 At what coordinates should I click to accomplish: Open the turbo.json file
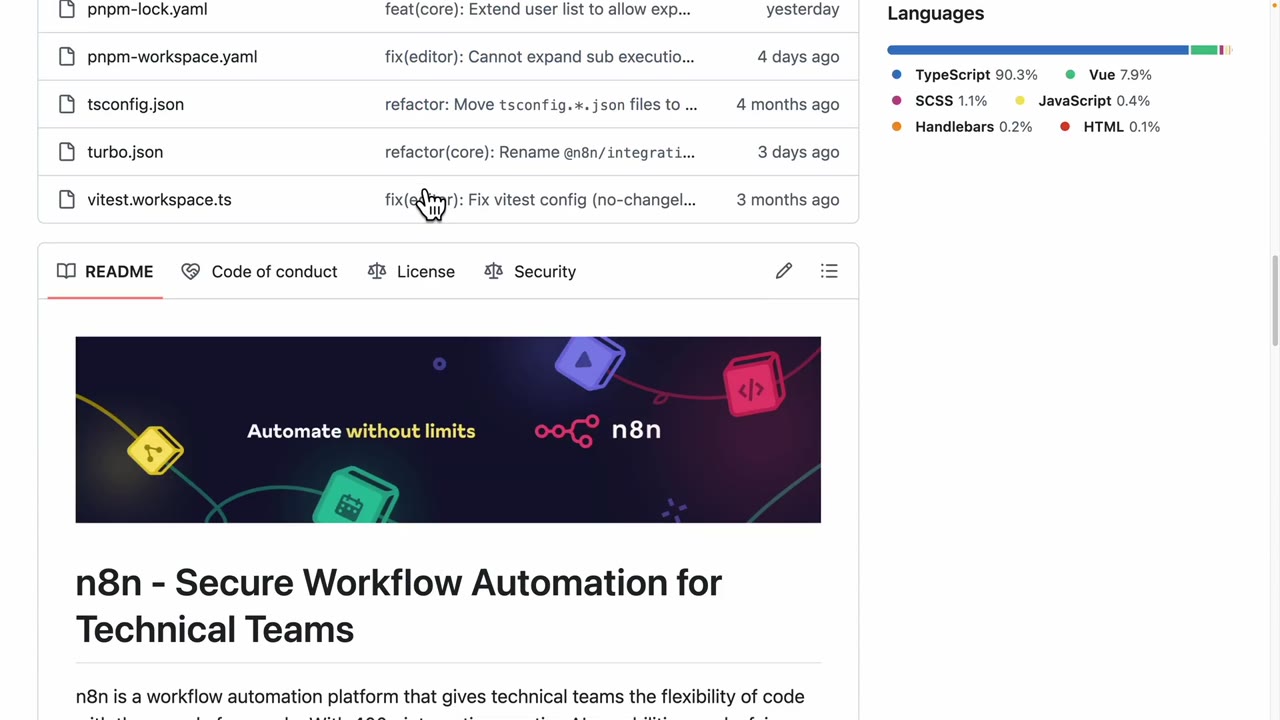[125, 152]
